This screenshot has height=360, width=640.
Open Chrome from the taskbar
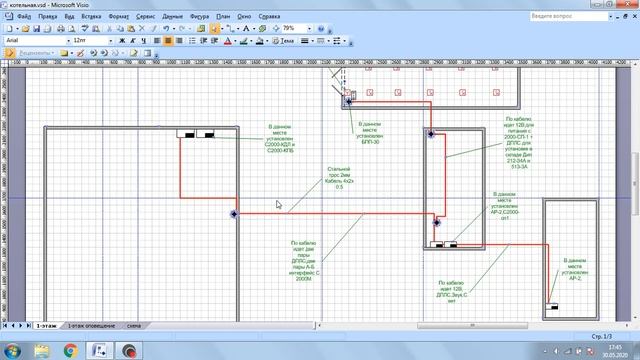(71, 351)
